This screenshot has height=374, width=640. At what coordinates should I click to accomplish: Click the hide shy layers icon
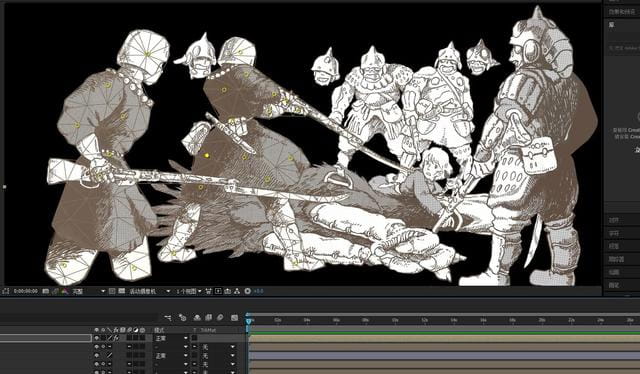tap(197, 318)
